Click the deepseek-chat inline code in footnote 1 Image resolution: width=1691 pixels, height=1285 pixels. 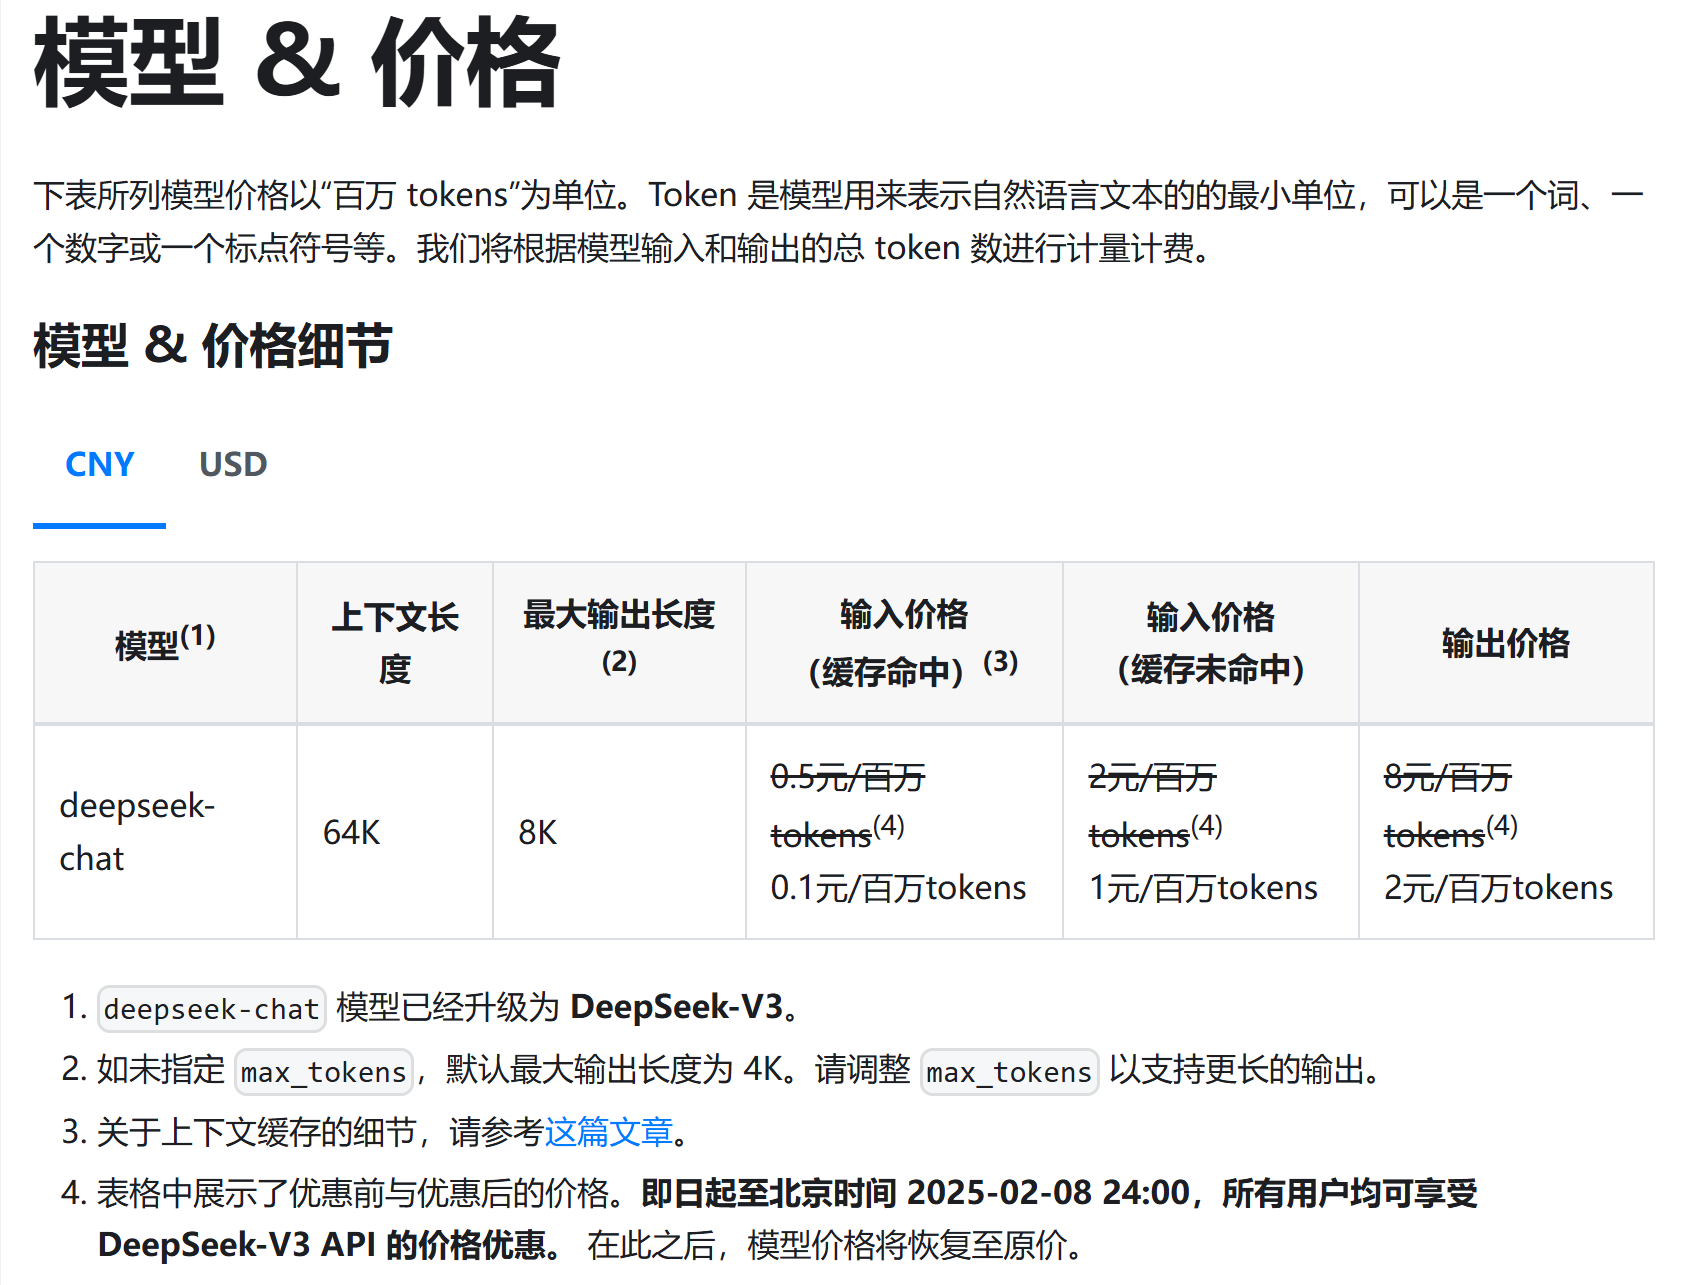coord(211,1009)
